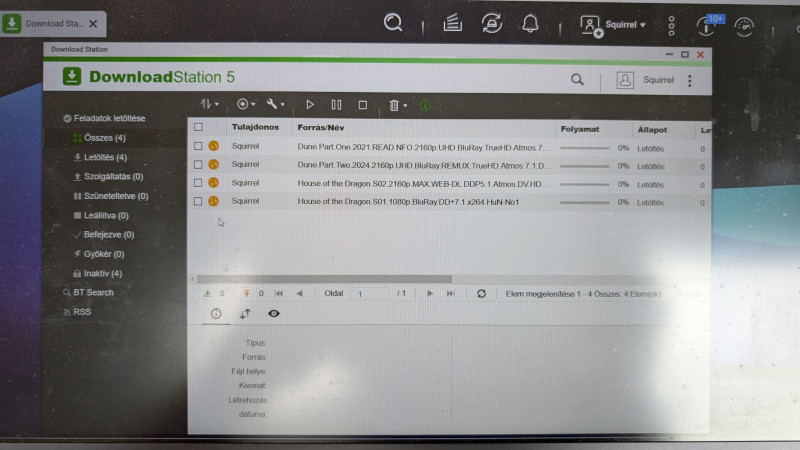This screenshot has height=450, width=800.
Task: Refresh the task list
Action: coord(481,293)
